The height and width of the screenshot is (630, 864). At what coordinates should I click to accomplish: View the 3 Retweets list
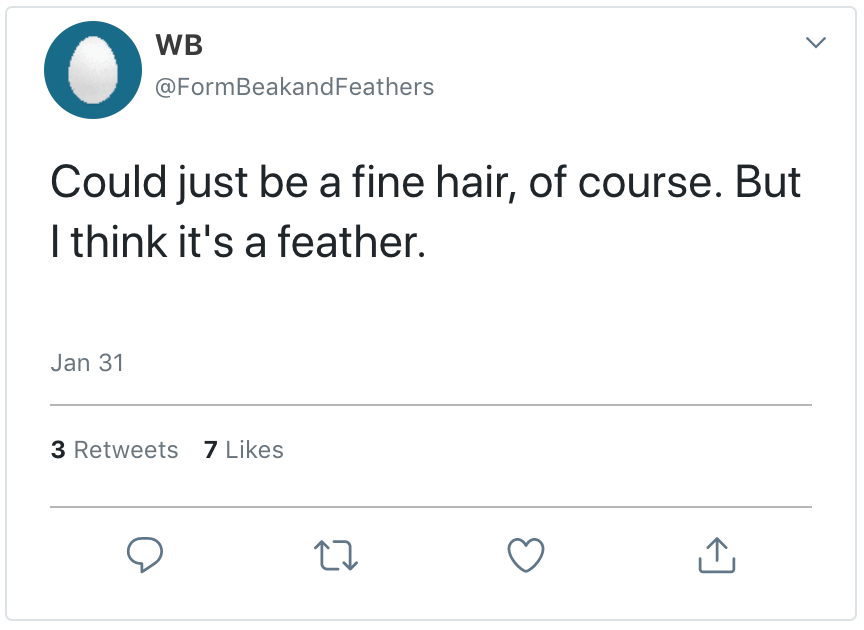114,450
